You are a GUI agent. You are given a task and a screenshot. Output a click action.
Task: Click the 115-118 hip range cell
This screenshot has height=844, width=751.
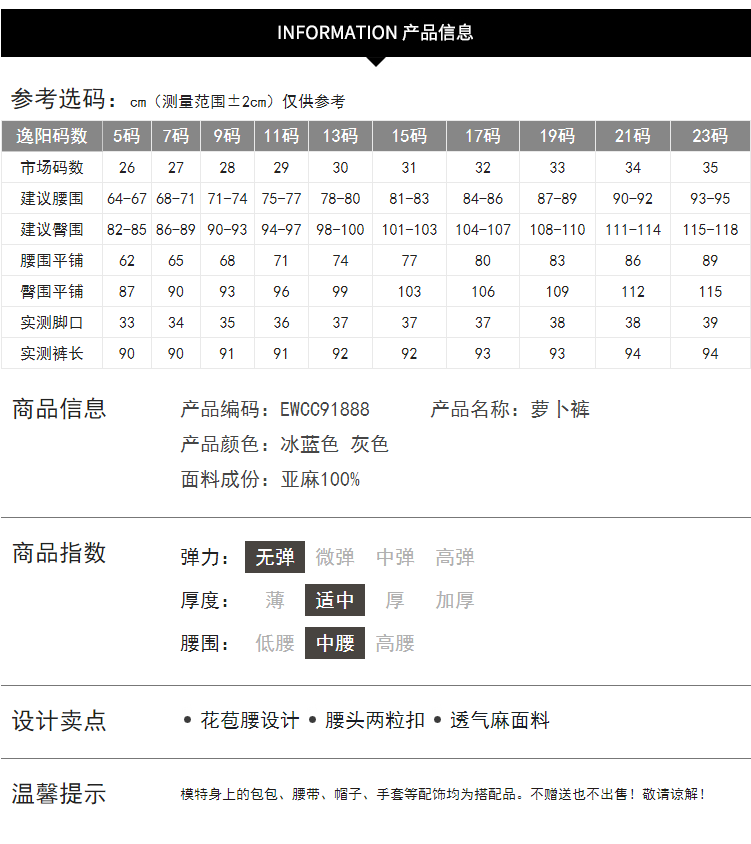point(710,229)
